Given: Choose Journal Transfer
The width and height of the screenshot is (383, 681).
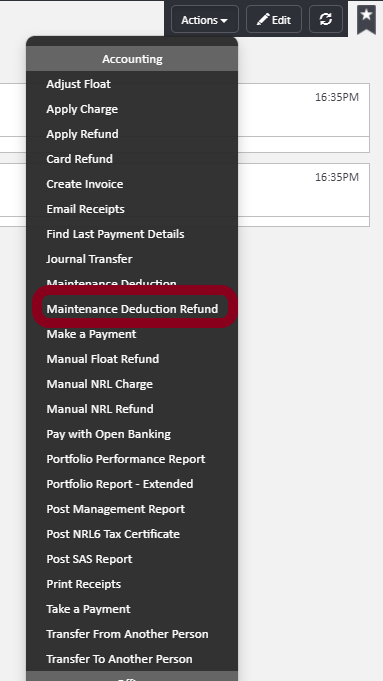Looking at the screenshot, I should [x=89, y=259].
